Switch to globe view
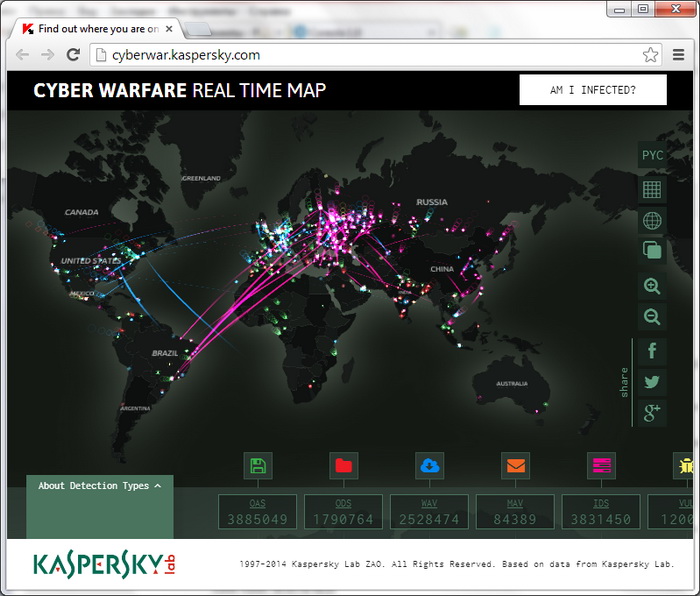This screenshot has height=596, width=700. pos(652,220)
